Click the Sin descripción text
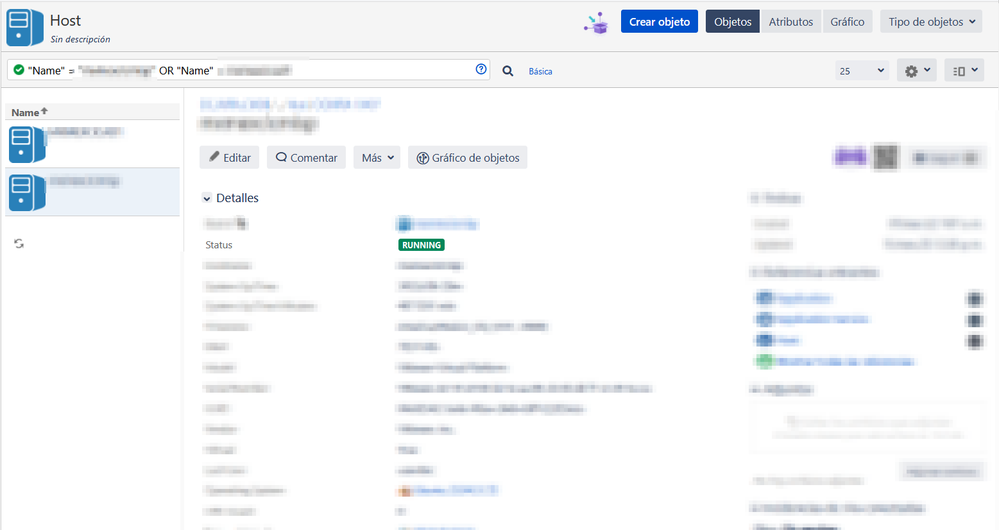This screenshot has width=999, height=530. coord(80,39)
